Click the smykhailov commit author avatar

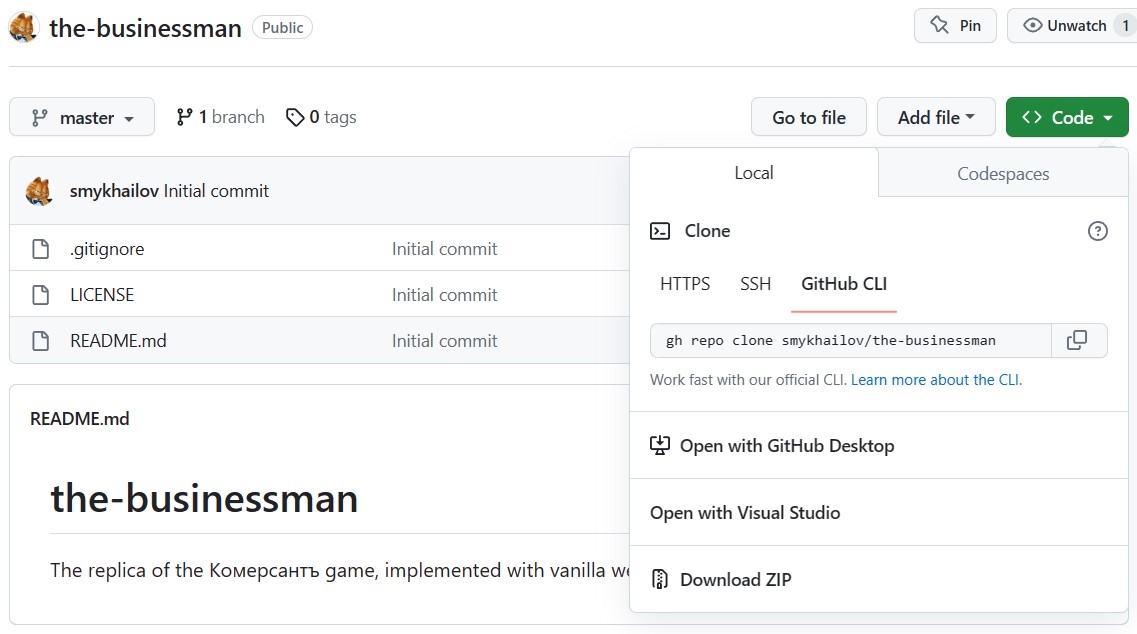tap(39, 190)
